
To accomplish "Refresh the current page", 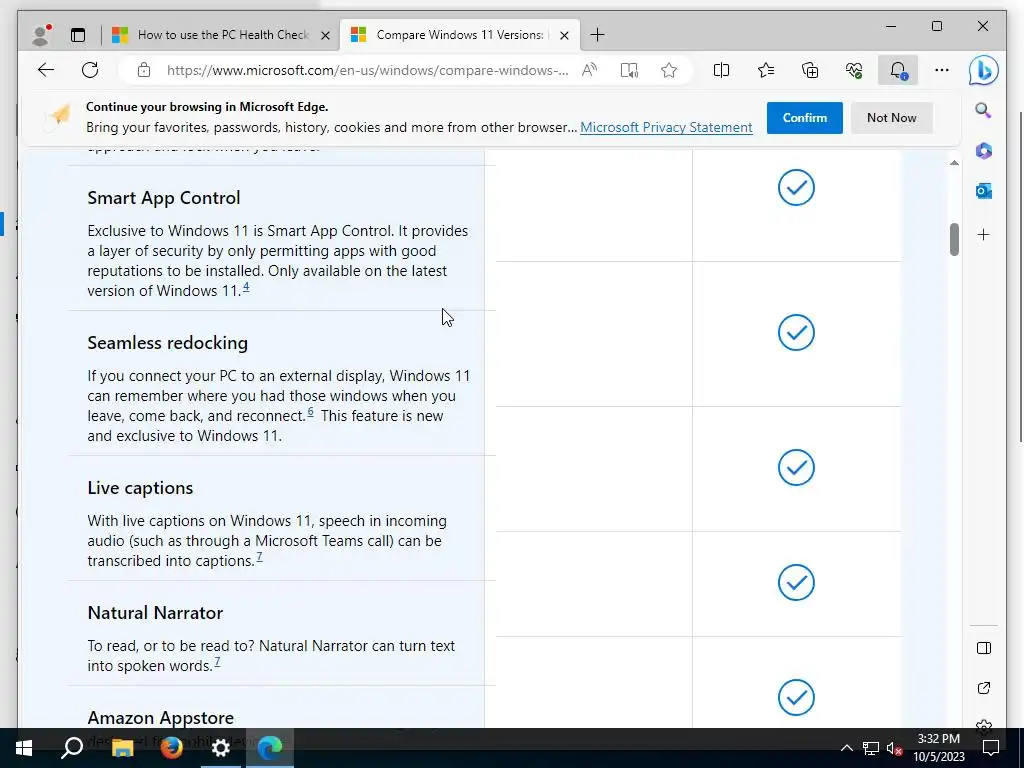I will pyautogui.click(x=90, y=70).
